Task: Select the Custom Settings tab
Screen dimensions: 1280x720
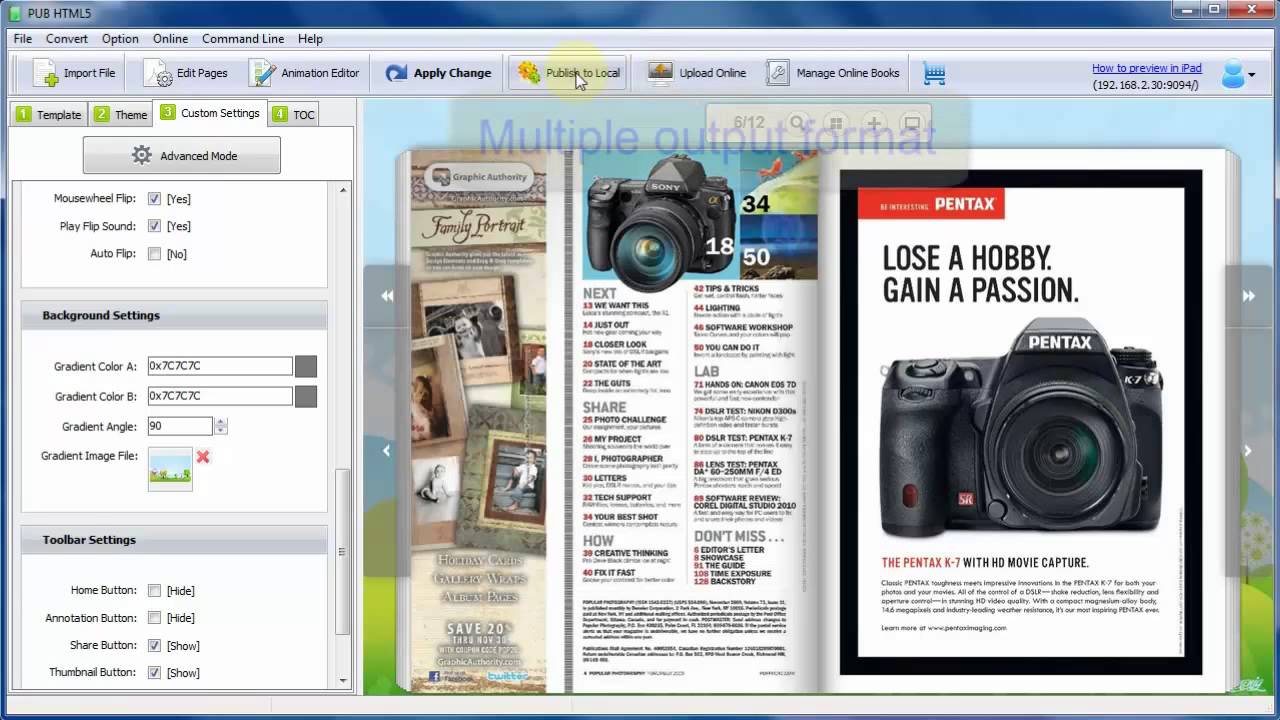Action: point(210,113)
